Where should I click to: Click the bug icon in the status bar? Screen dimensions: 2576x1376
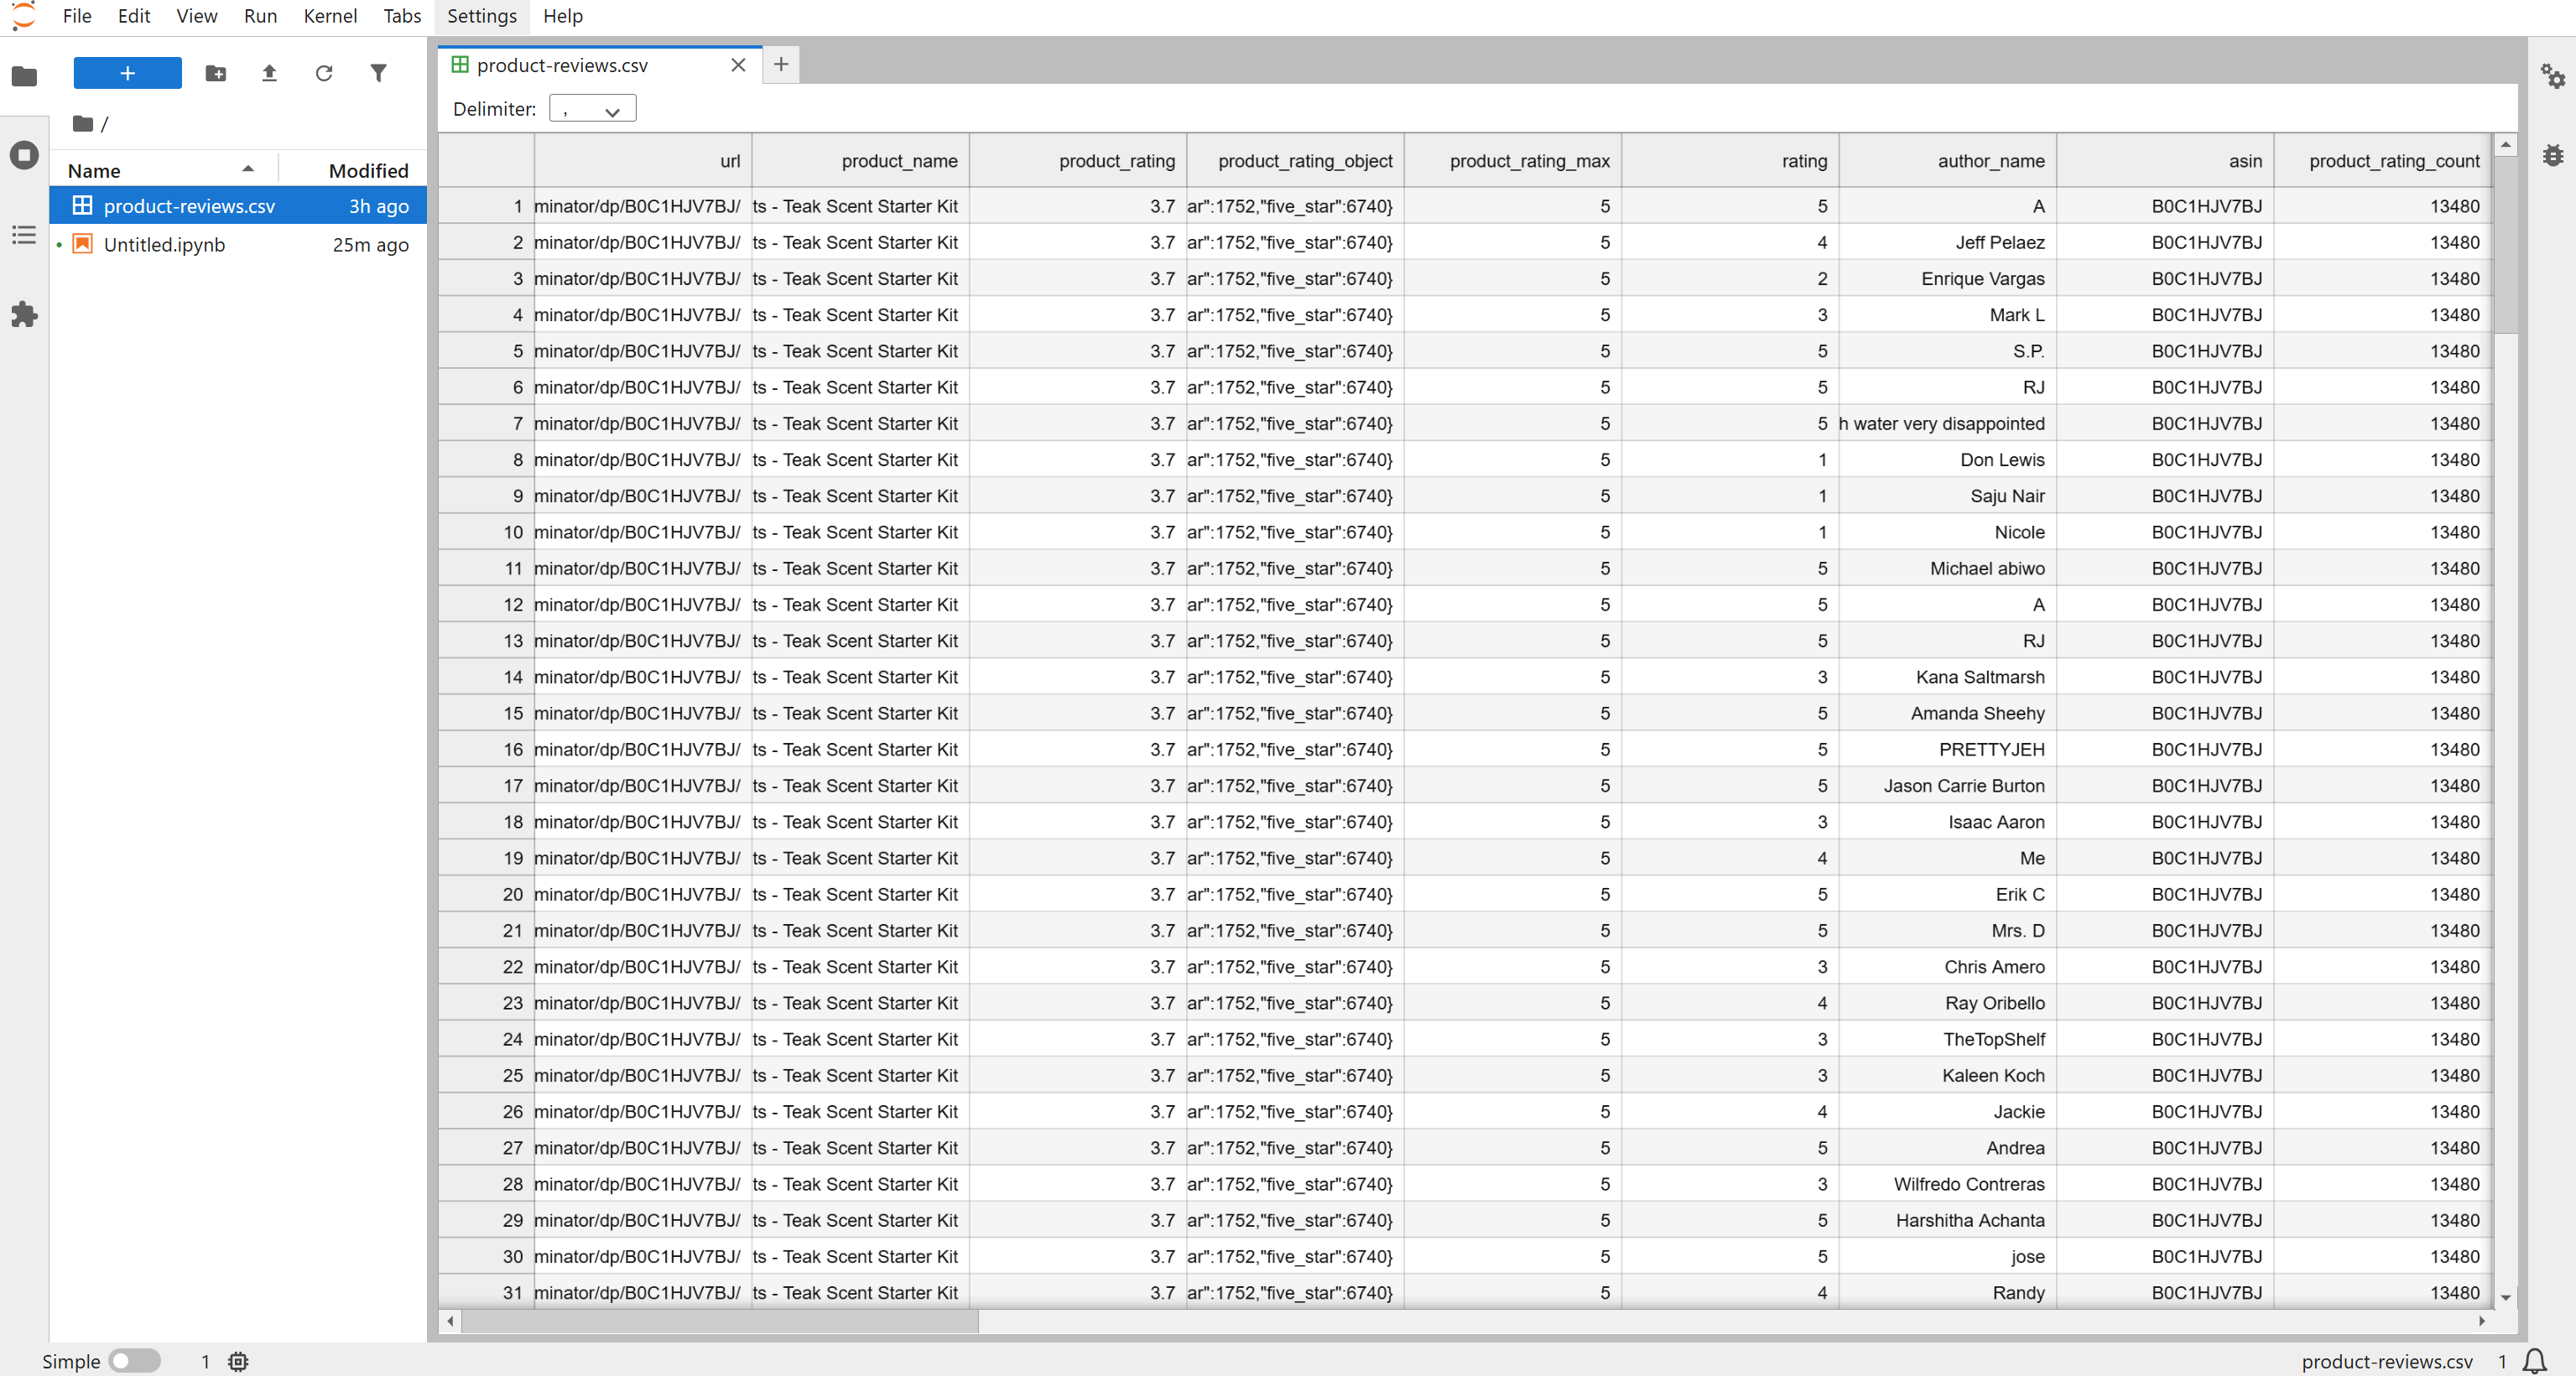(x=238, y=1362)
